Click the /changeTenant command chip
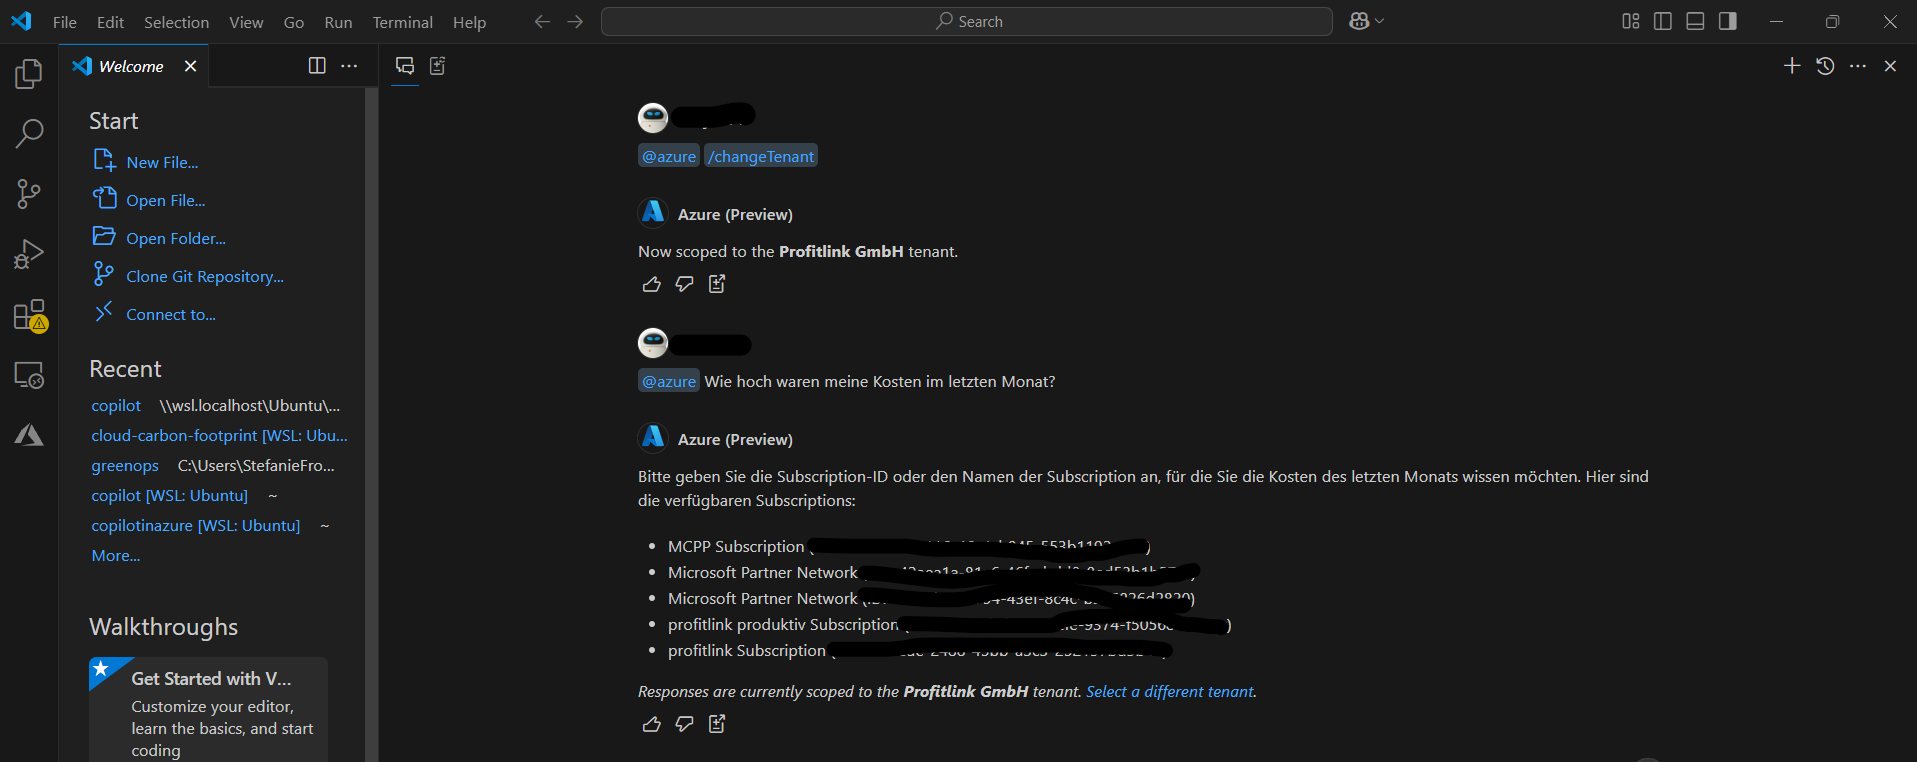 click(x=761, y=156)
